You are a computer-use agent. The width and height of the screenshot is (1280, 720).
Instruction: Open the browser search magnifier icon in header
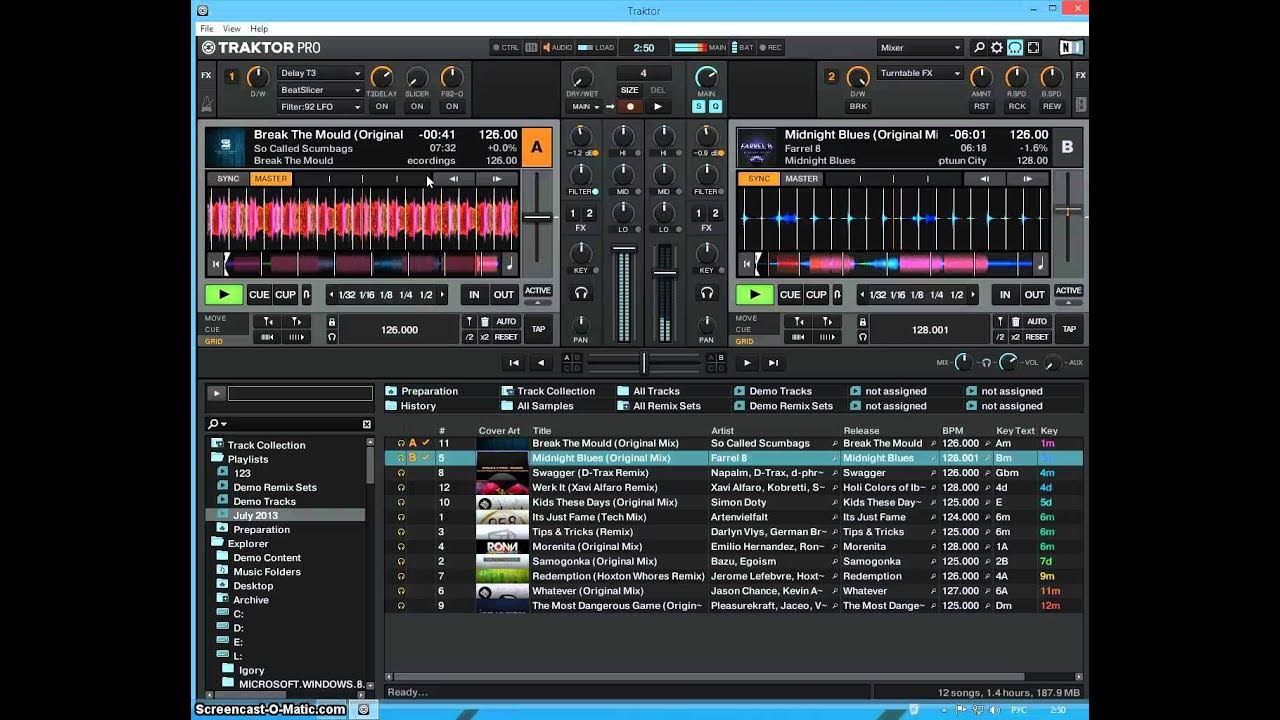point(979,47)
